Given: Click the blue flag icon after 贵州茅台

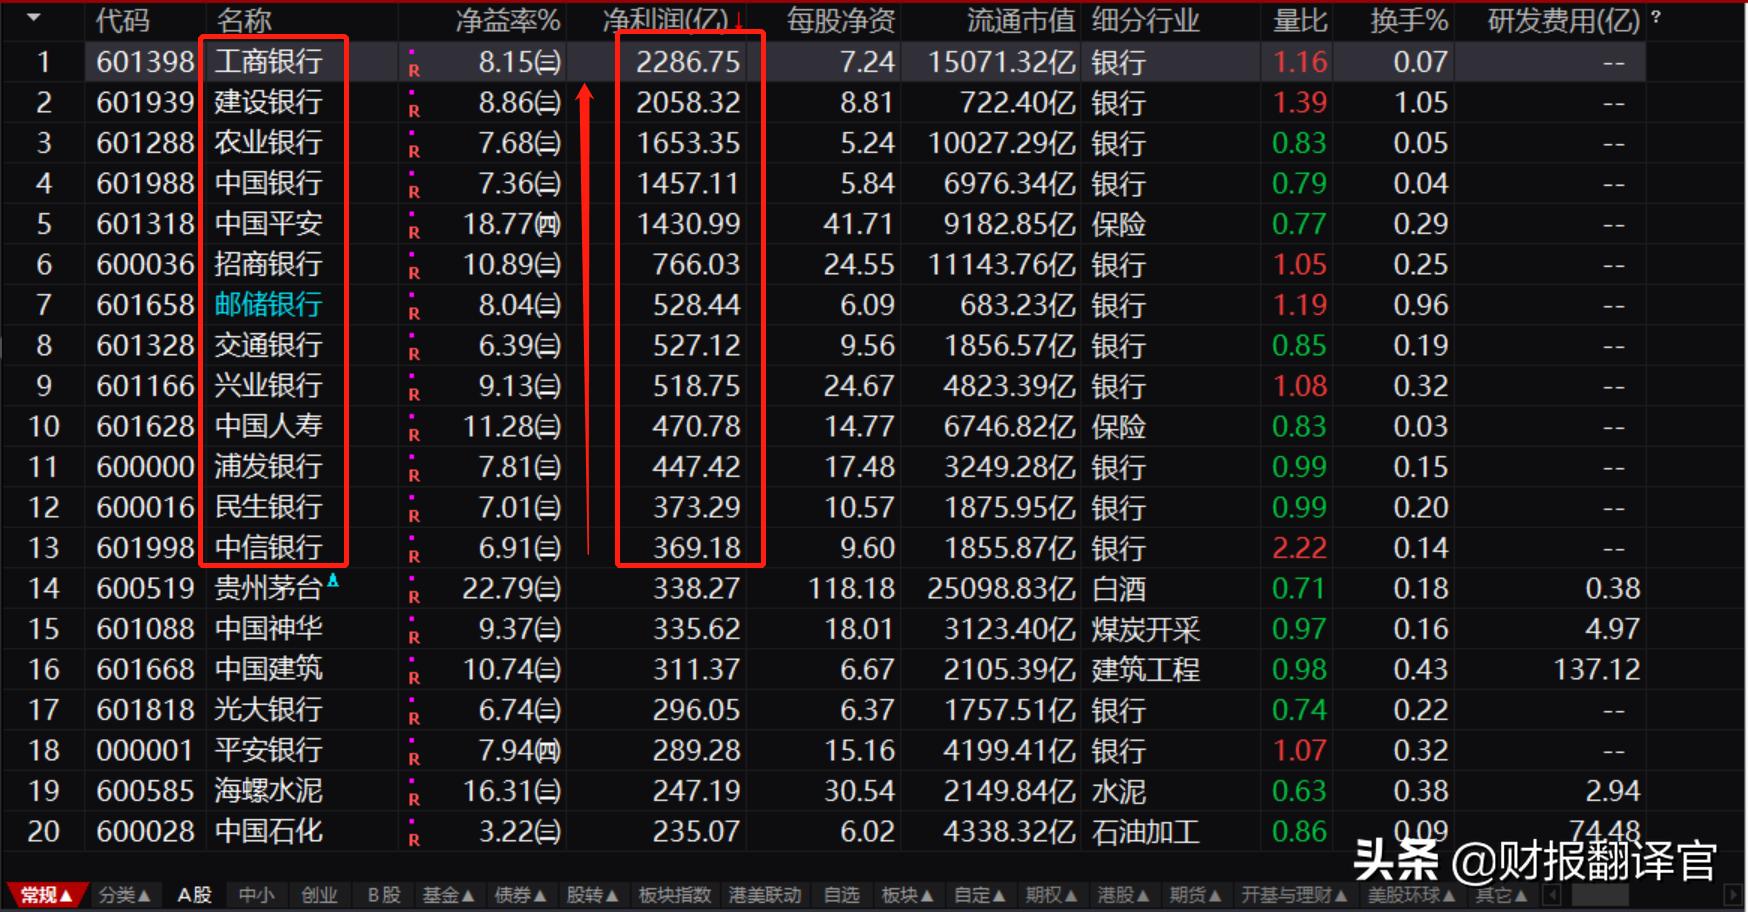Looking at the screenshot, I should pos(333,580).
